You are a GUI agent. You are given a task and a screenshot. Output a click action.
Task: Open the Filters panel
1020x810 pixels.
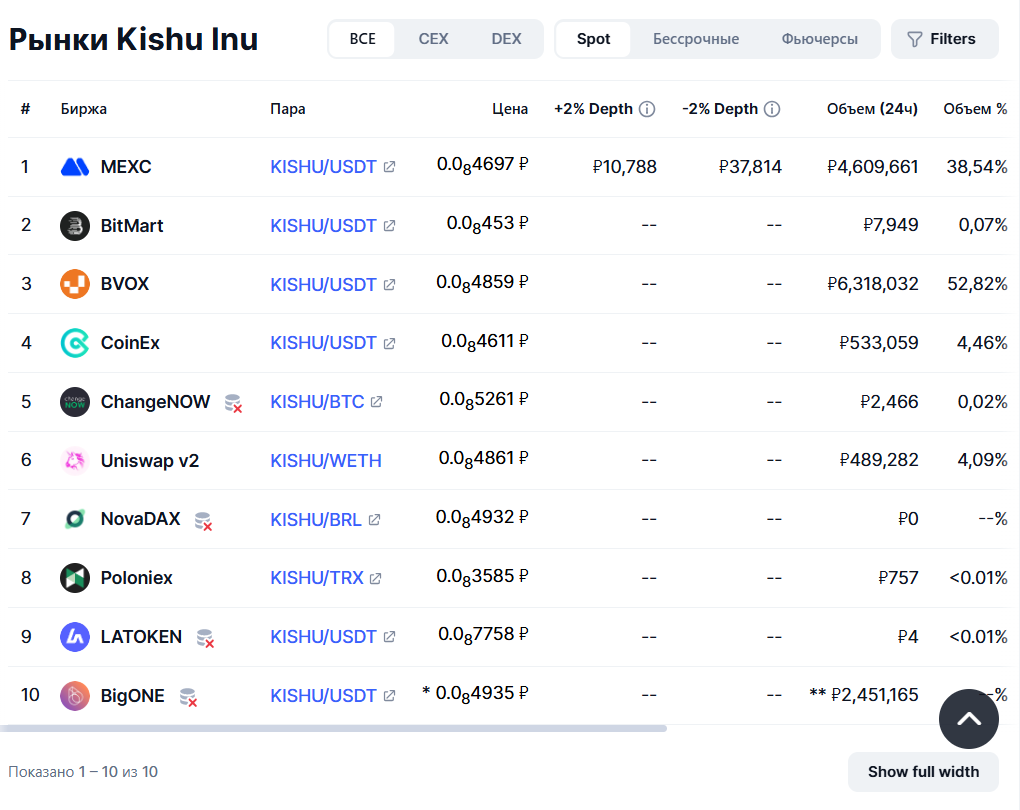[944, 39]
